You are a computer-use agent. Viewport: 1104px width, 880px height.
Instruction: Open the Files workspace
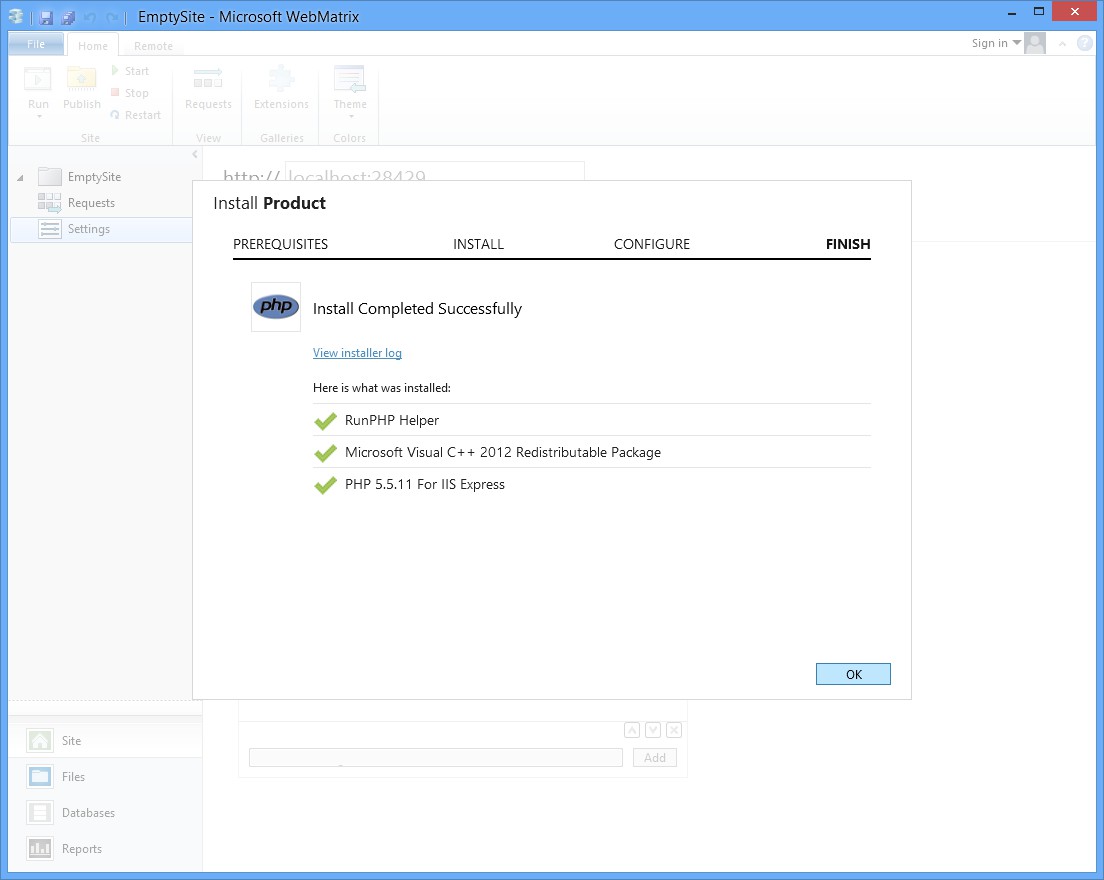tap(105, 777)
